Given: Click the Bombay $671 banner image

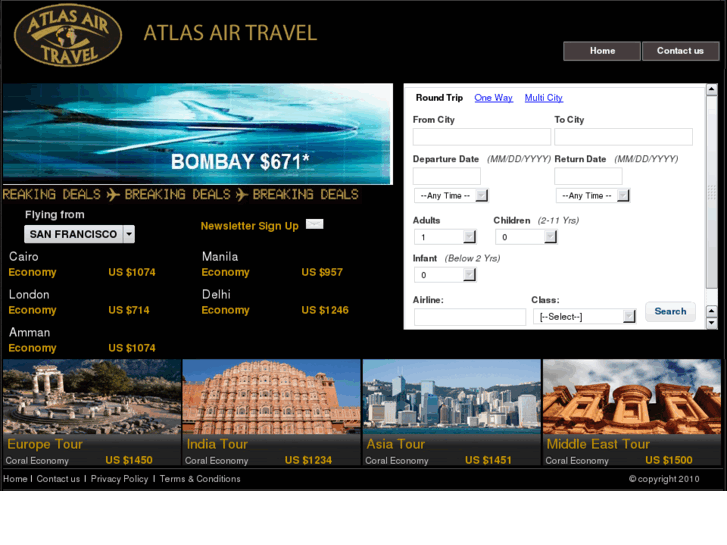Looking at the screenshot, I should pyautogui.click(x=198, y=134).
